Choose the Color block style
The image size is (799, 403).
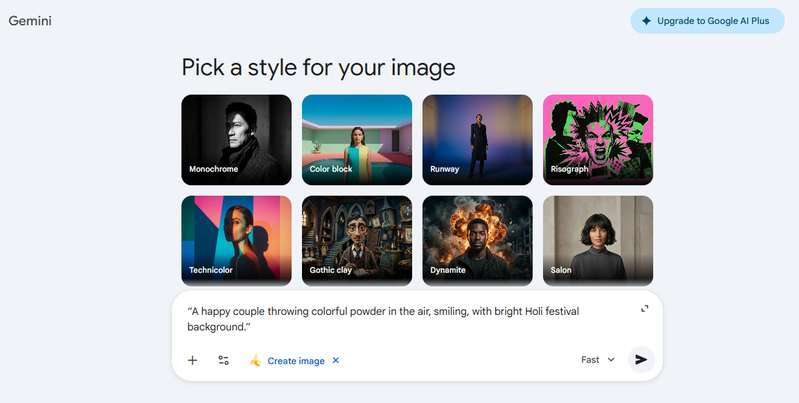click(357, 139)
